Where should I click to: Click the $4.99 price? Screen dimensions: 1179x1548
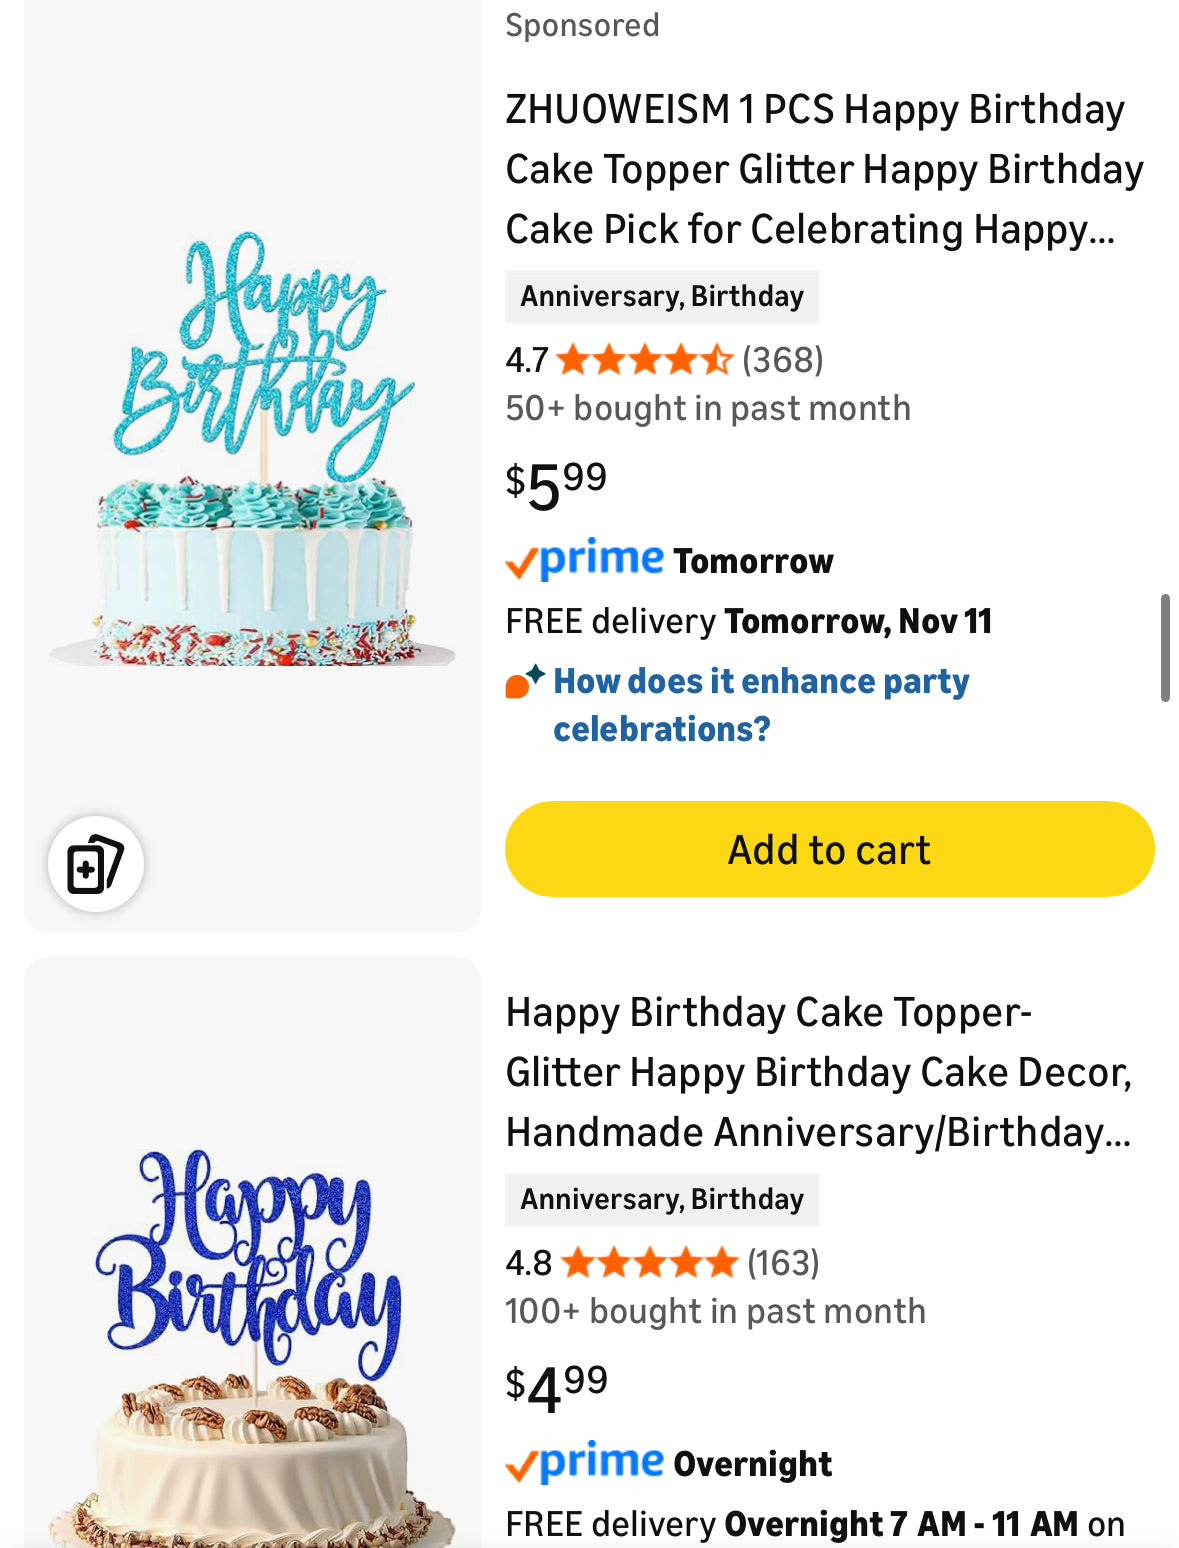click(556, 1387)
